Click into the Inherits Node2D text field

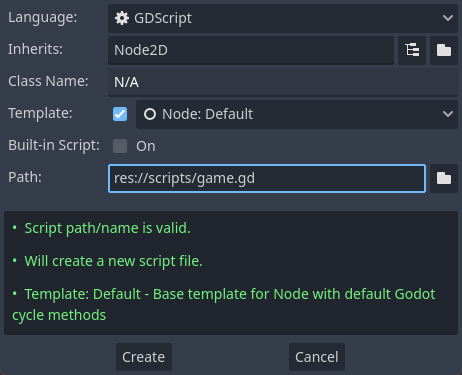pos(251,50)
